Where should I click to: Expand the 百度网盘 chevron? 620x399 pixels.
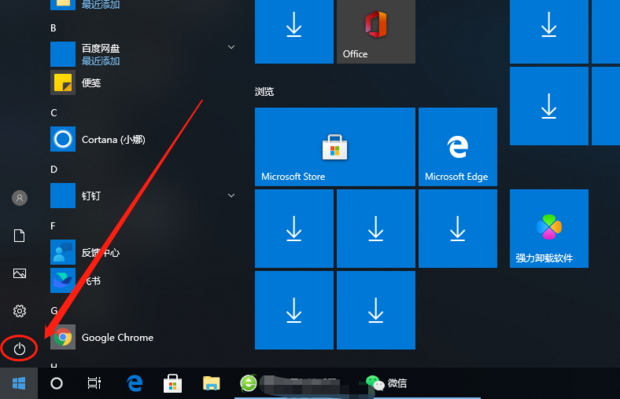point(231,47)
